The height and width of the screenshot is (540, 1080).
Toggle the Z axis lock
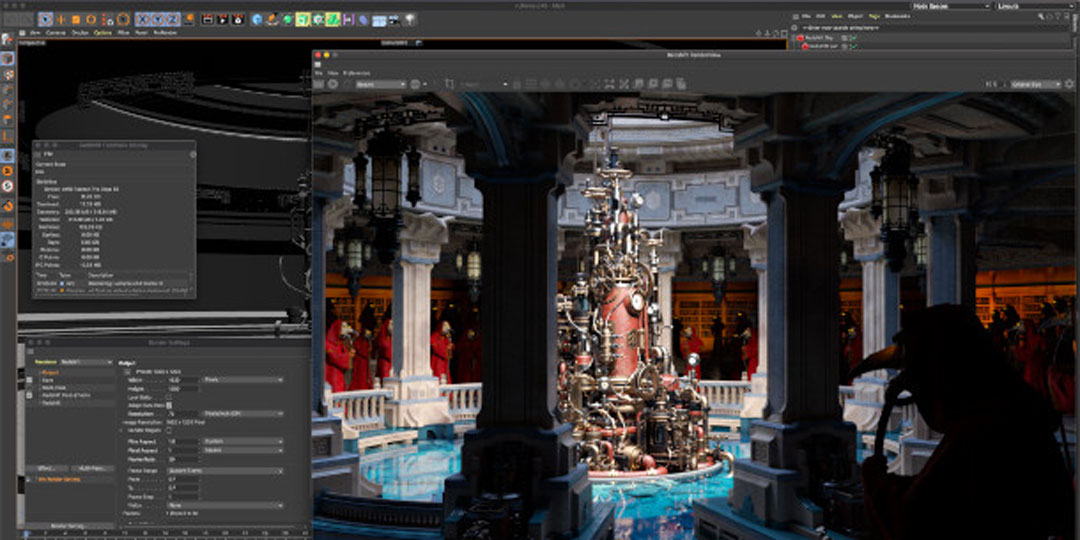[x=173, y=19]
